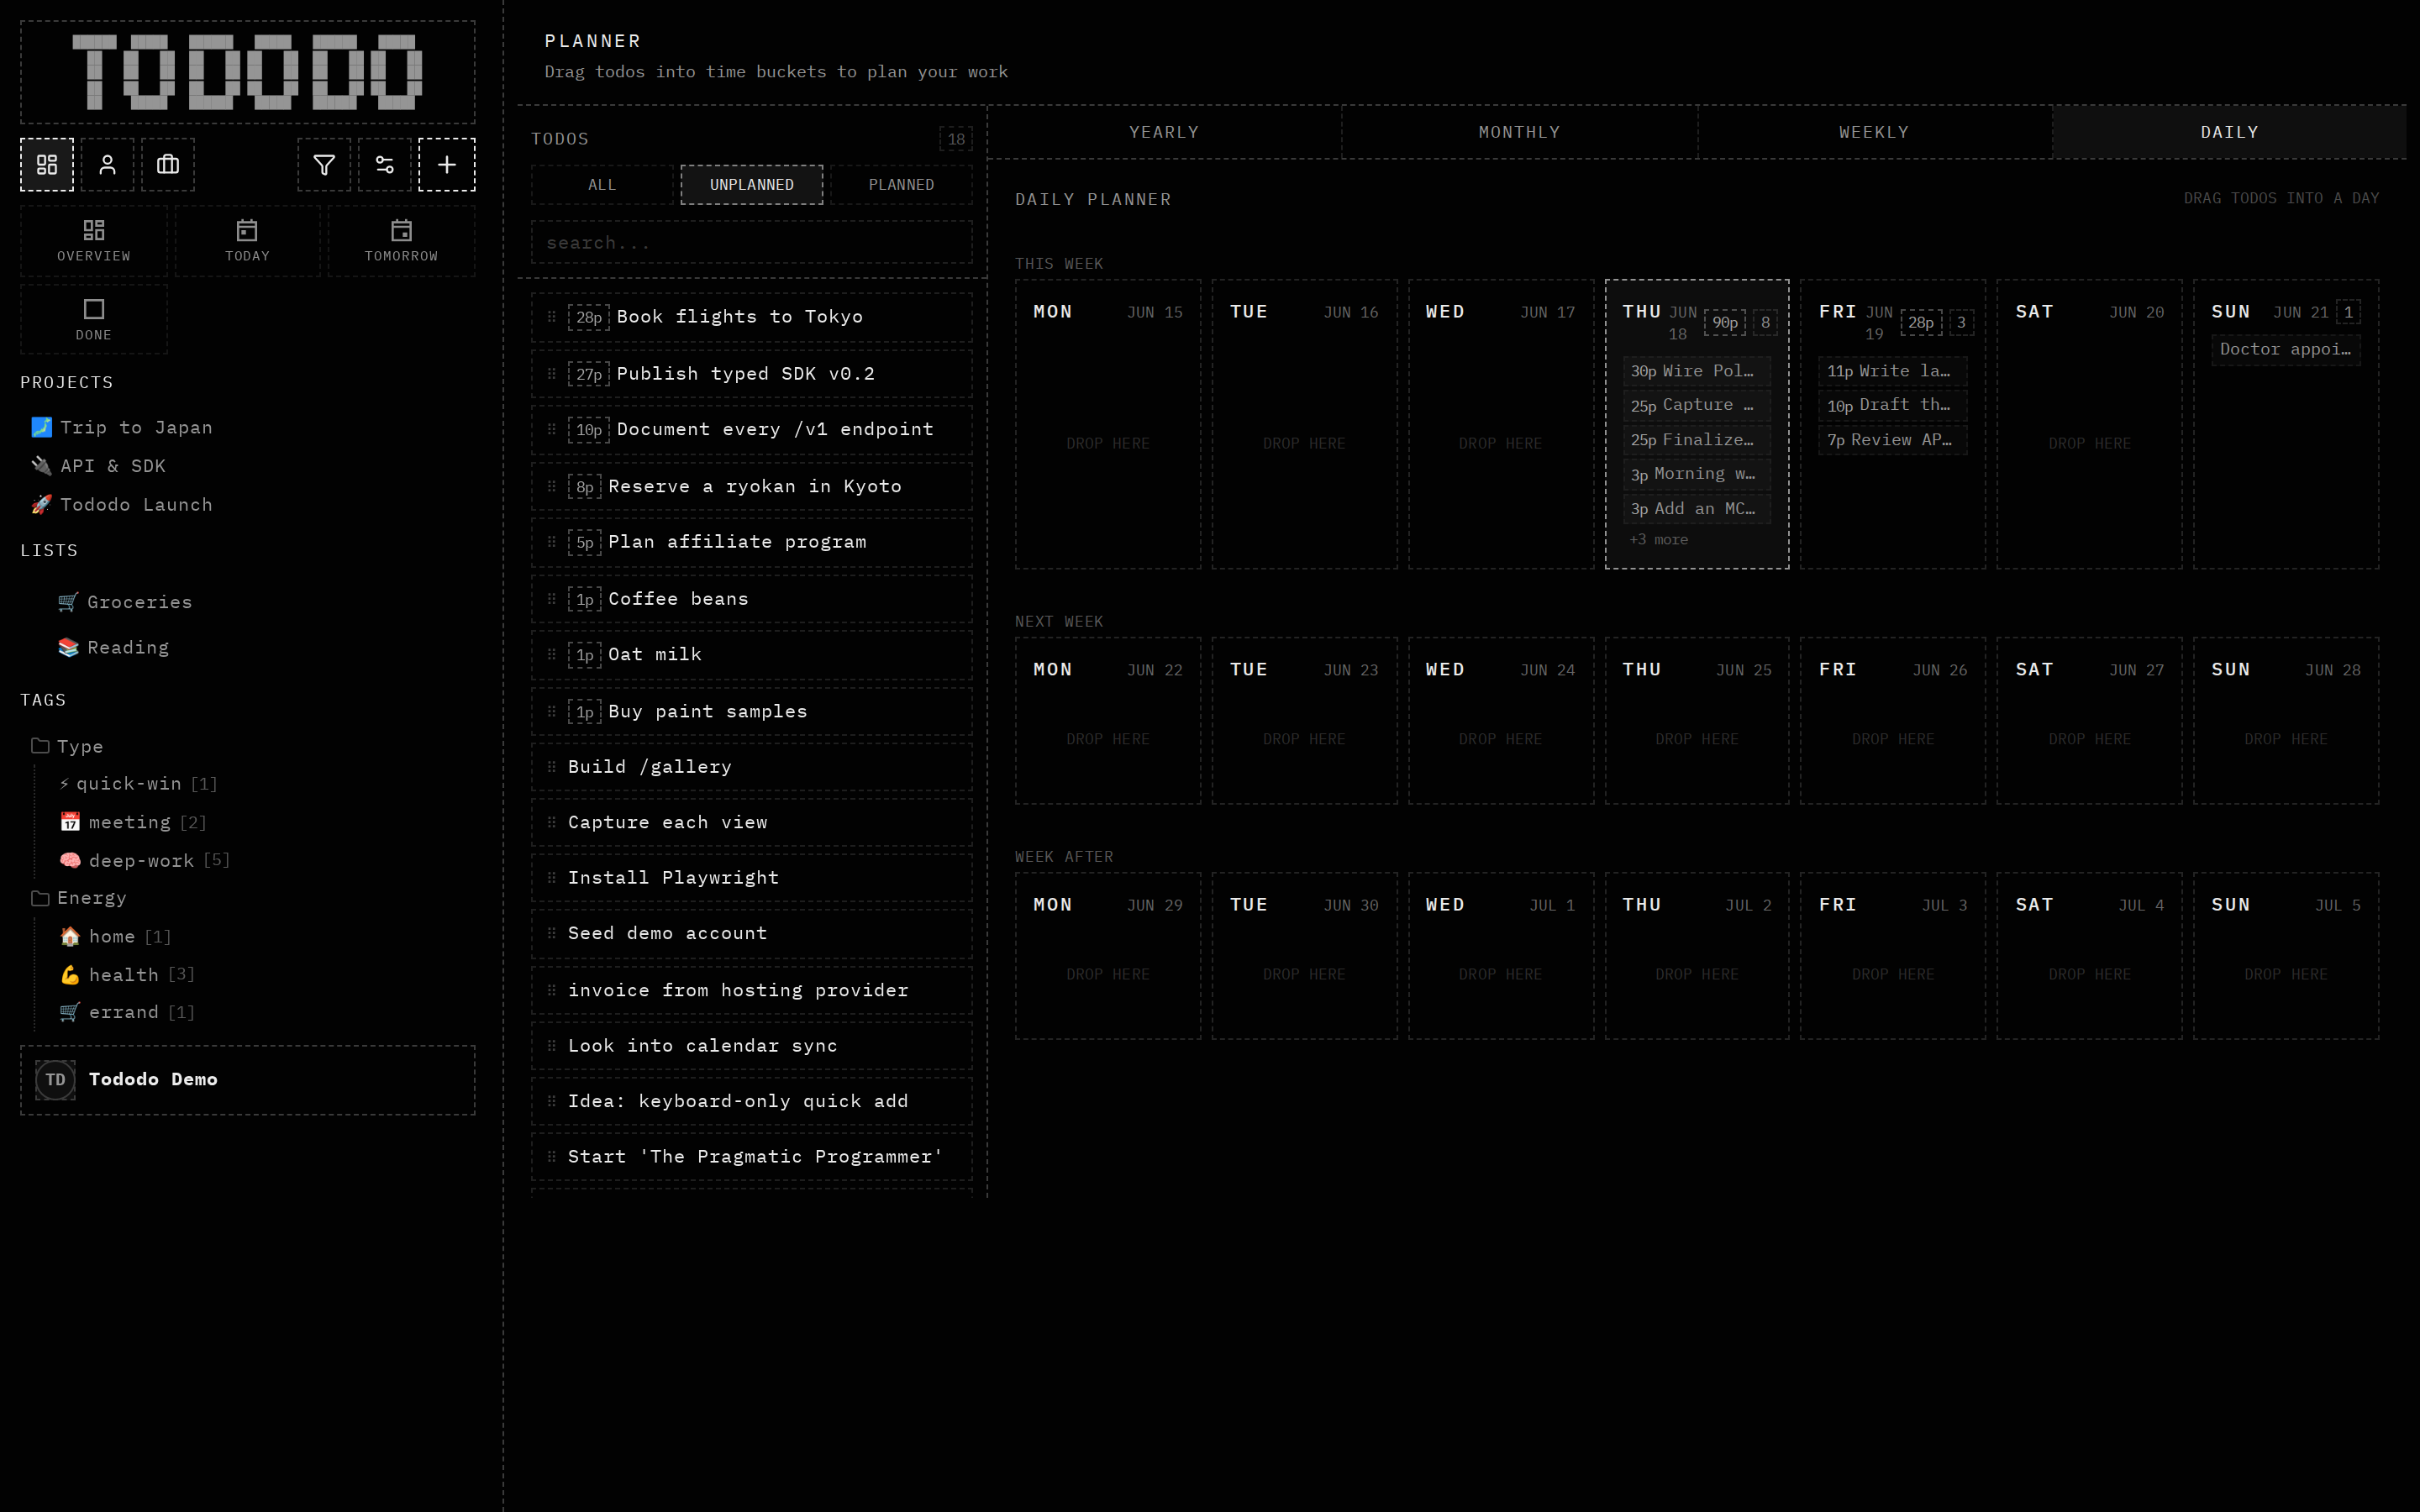Switch to the WEEKLY planner tab
This screenshot has height=1512, width=2420.
(1874, 132)
